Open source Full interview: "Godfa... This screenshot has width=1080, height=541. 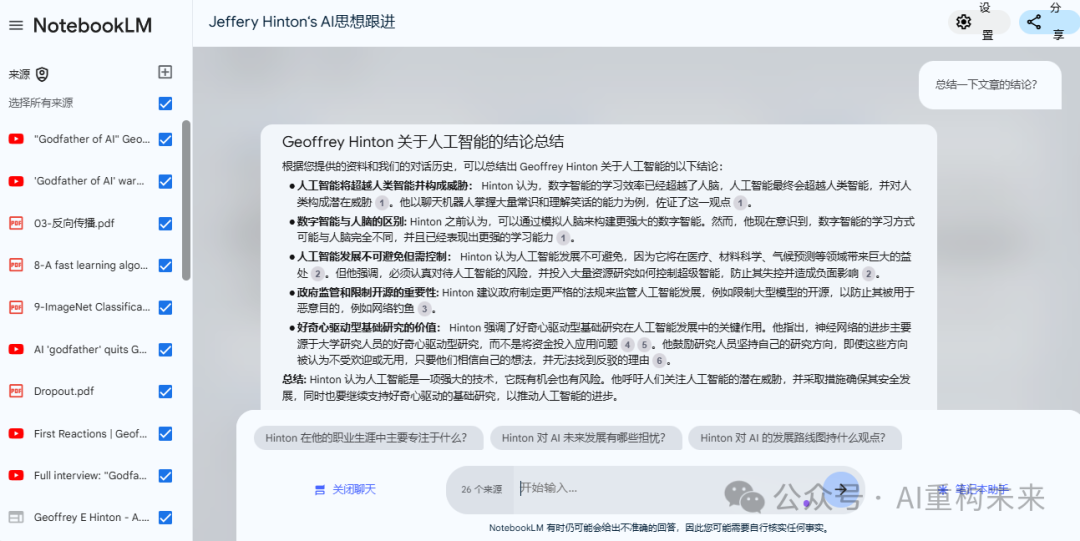point(92,476)
